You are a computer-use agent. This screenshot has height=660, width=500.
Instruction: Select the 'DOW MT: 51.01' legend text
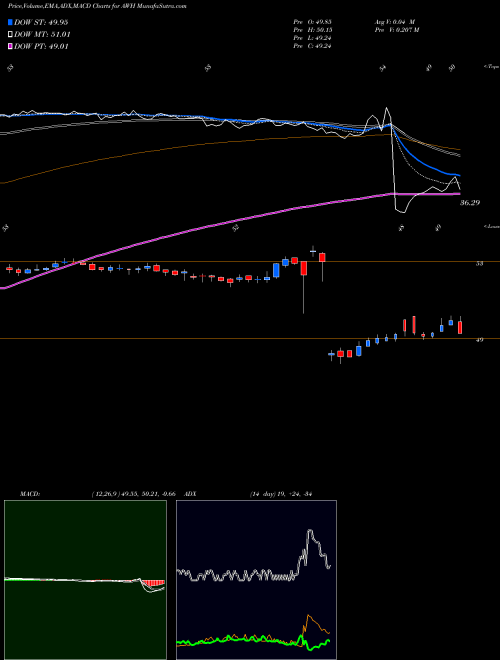tap(42, 35)
